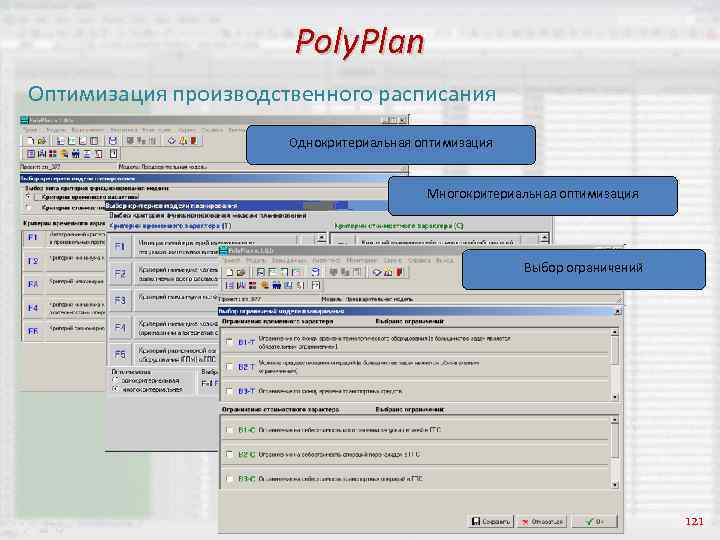Click the 'Модель:' status text in the front window
Screen dimensions: 720x540
[332, 299]
